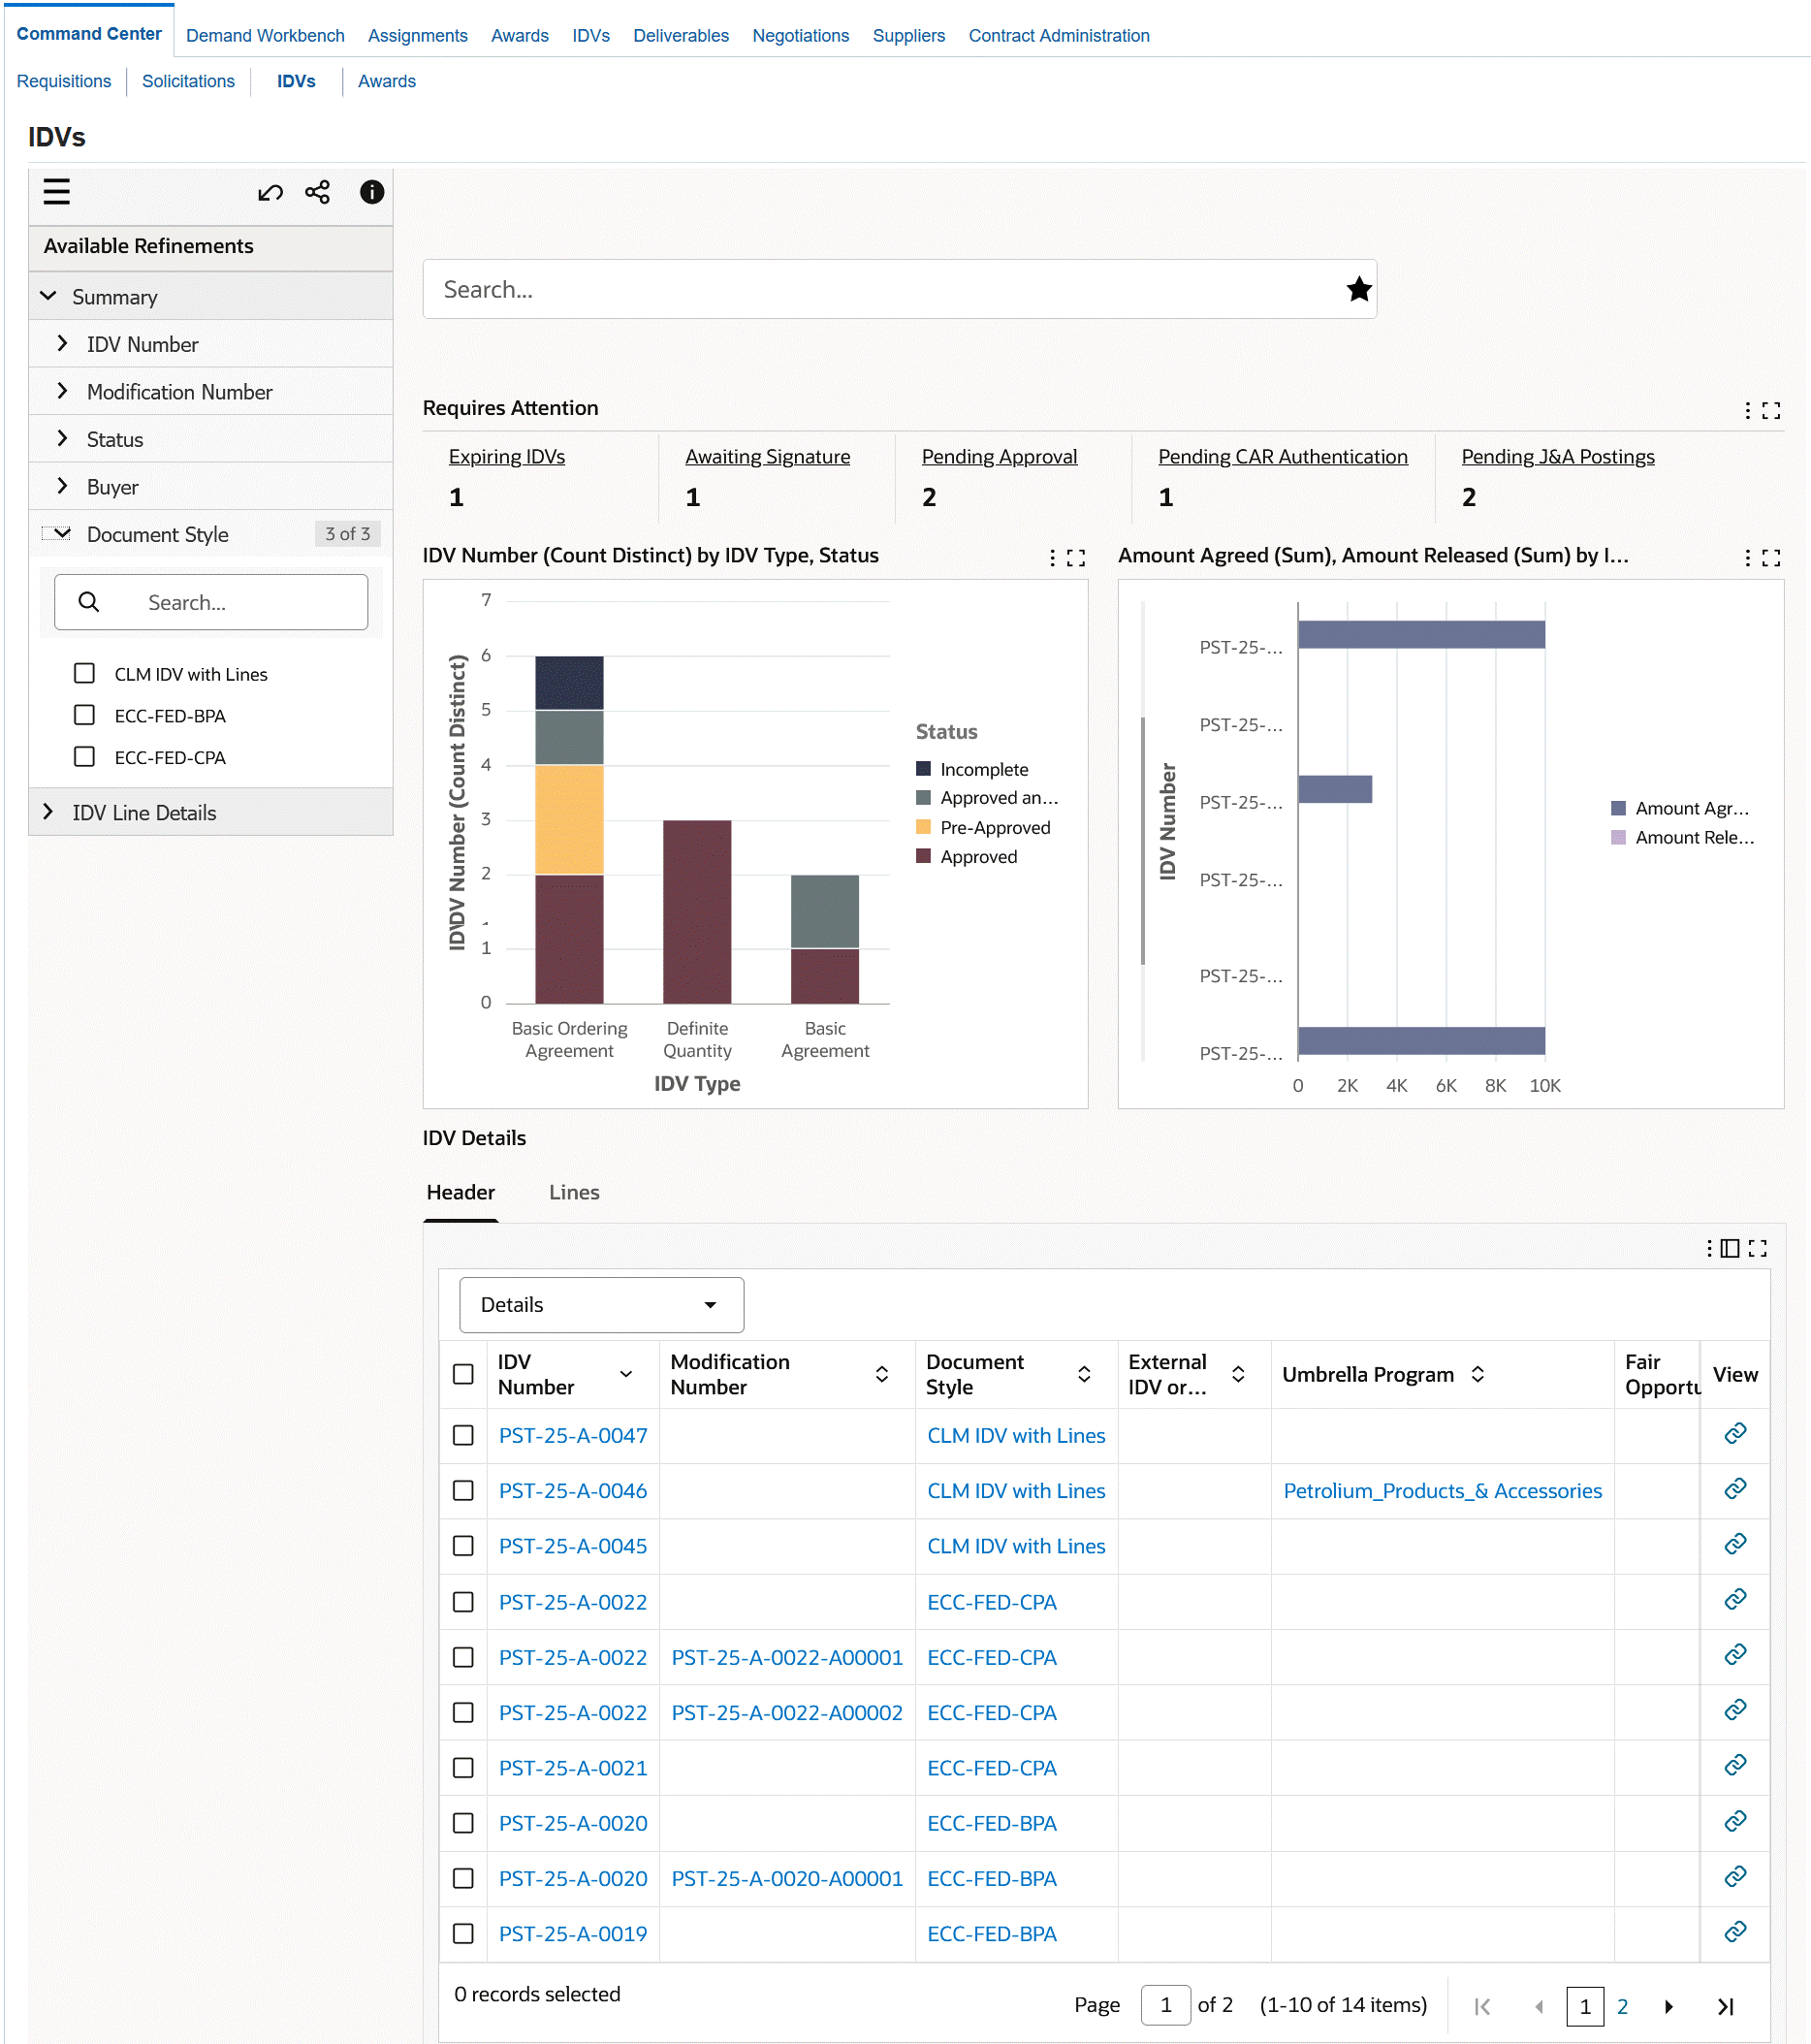This screenshot has height=2044, width=1811.
Task: Open the Details dropdown above the table
Action: coord(601,1305)
